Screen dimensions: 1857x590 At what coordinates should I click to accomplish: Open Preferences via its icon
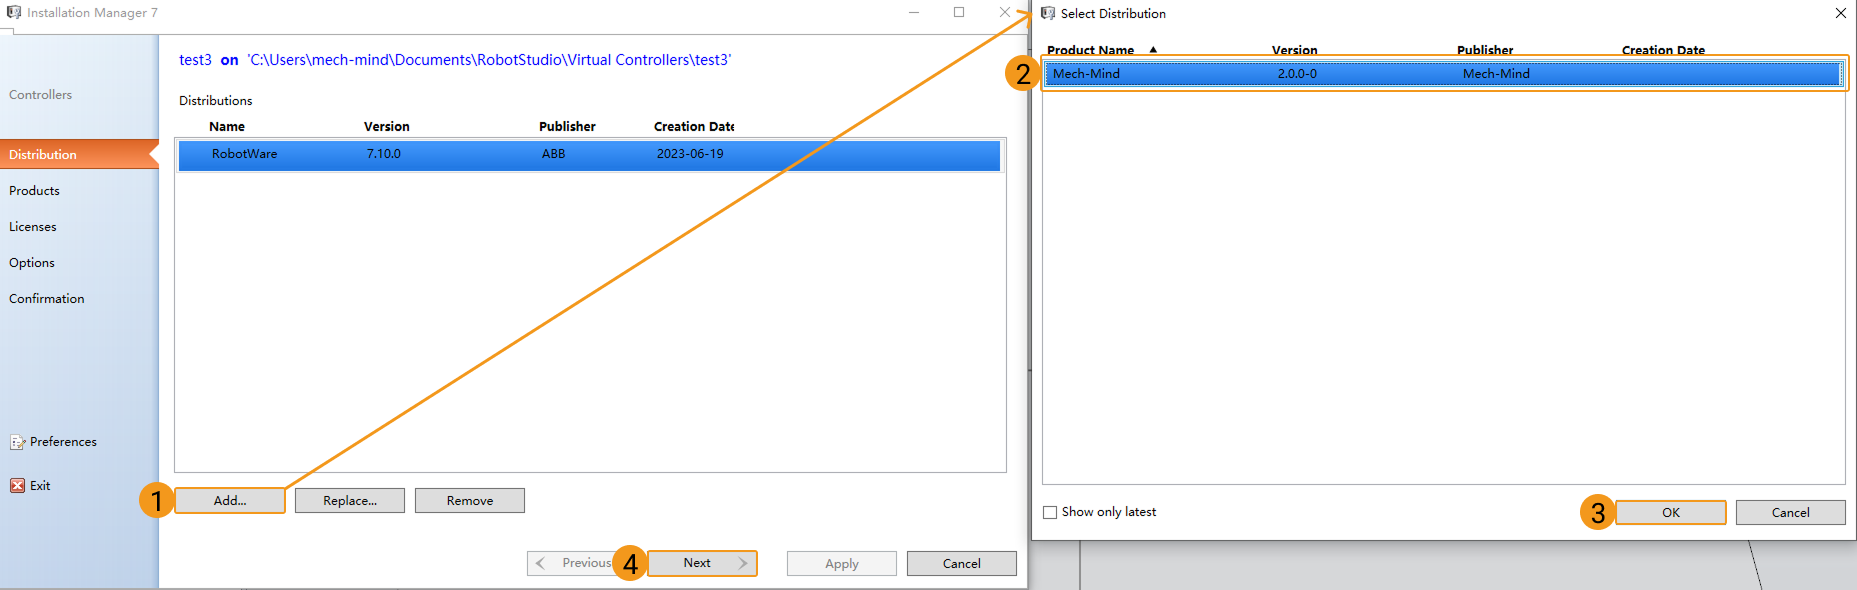[x=17, y=442]
